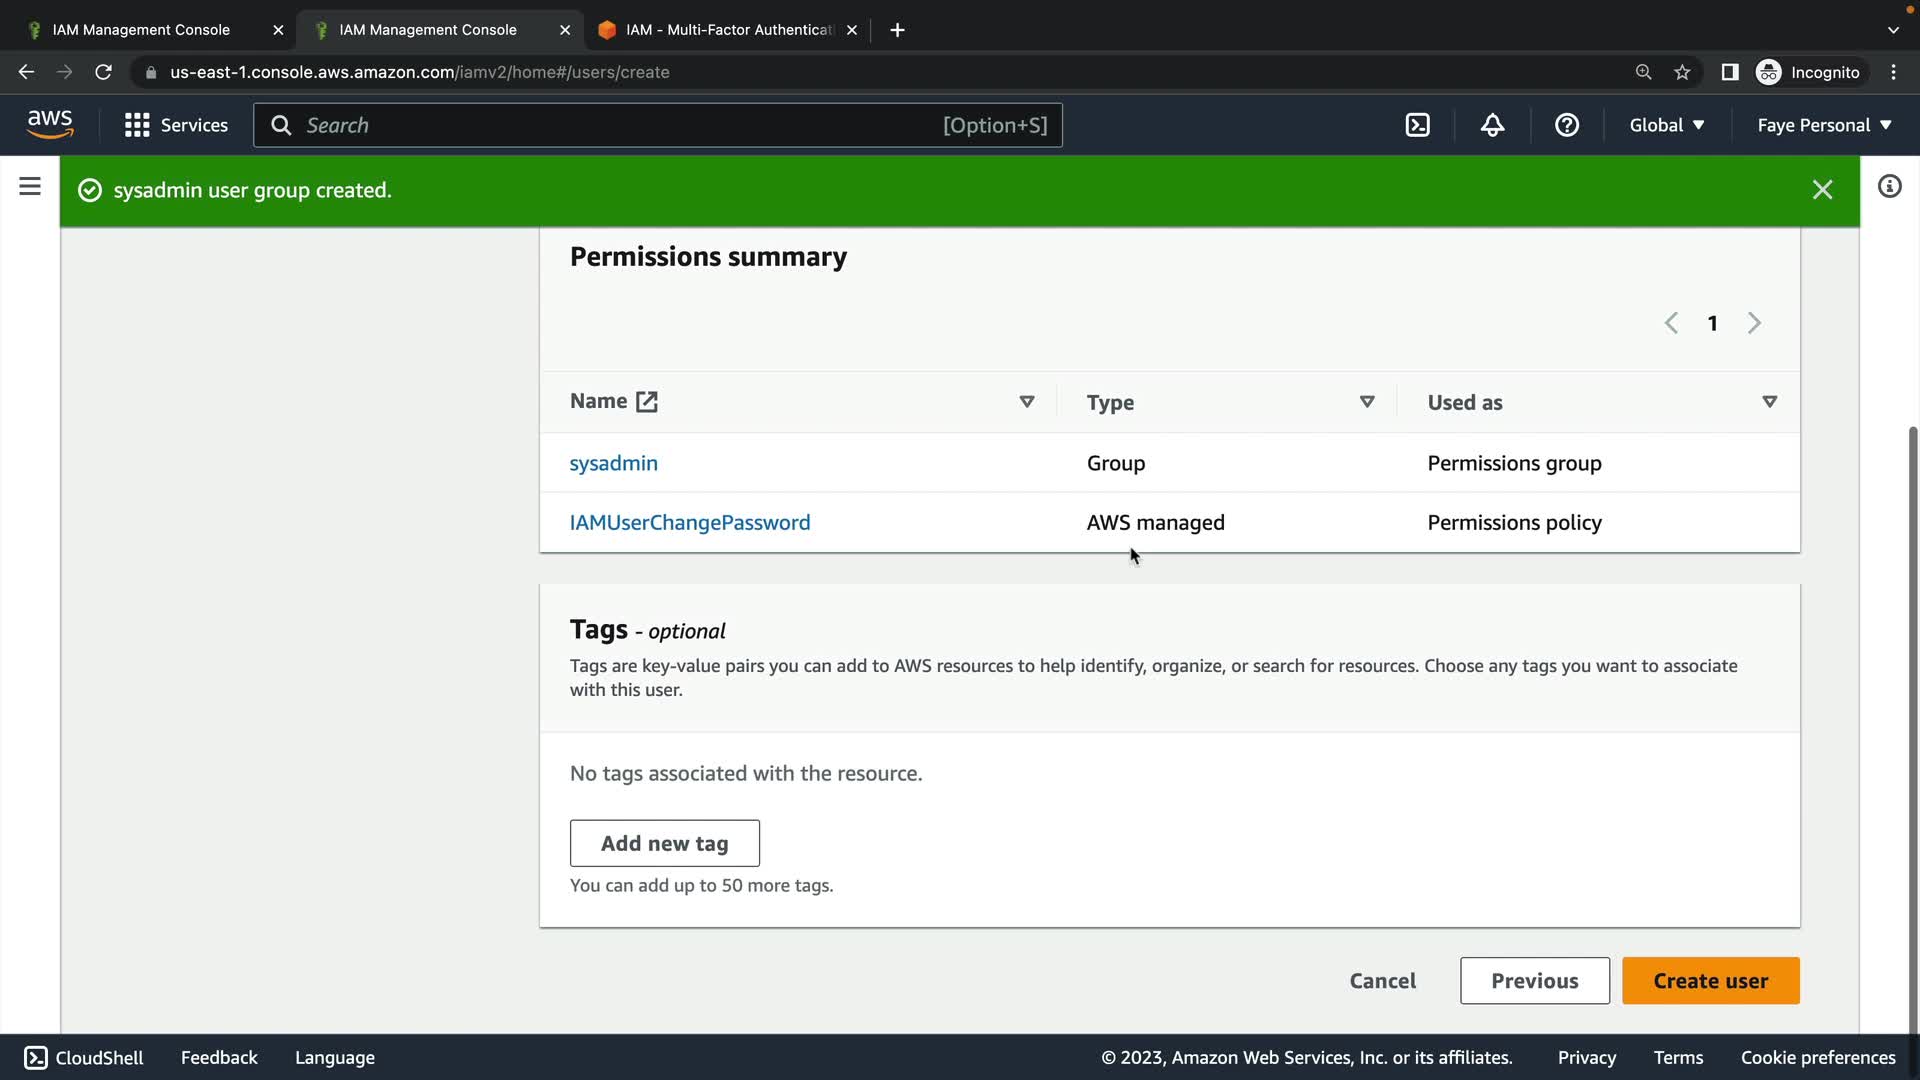Sort by the Used as column arrow
Viewport: 1920px width, 1080px height.
[1769, 402]
